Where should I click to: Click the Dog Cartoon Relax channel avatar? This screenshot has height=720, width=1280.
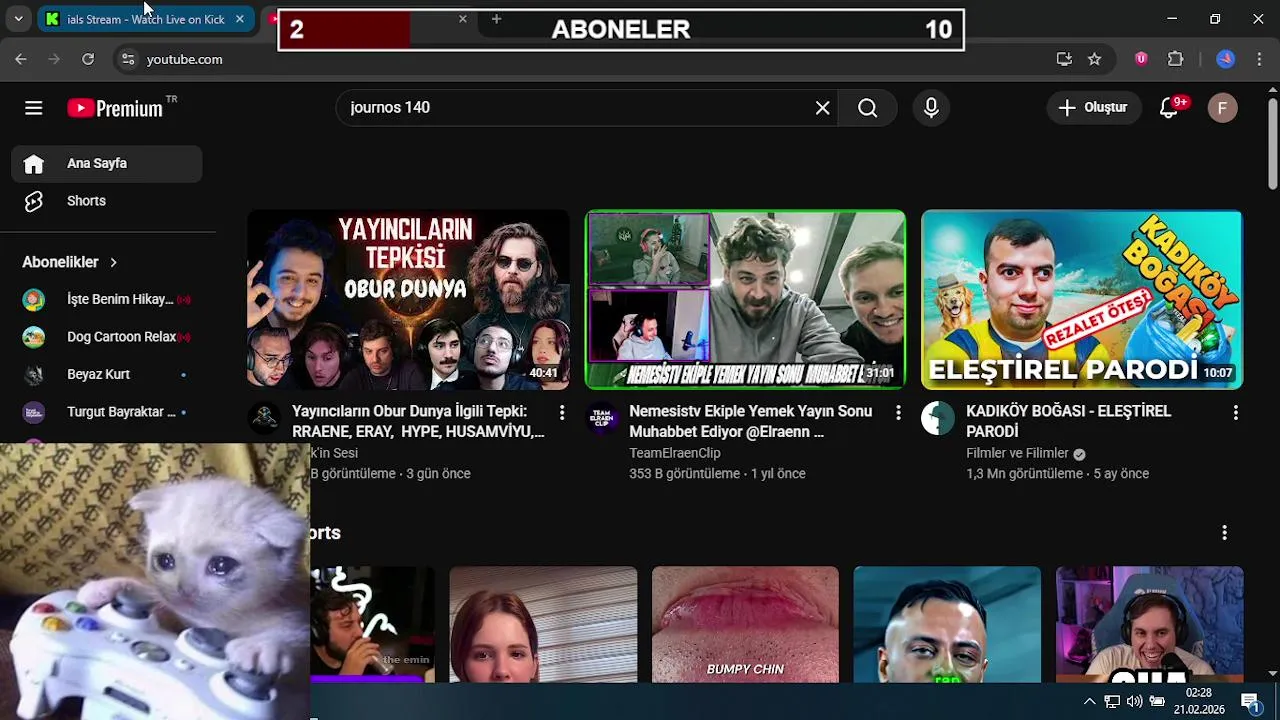click(34, 337)
